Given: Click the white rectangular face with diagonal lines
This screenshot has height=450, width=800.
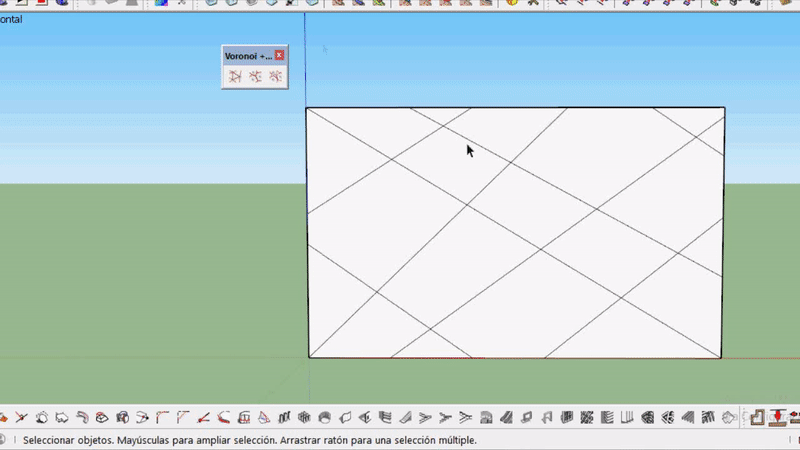Looking at the screenshot, I should point(515,233).
